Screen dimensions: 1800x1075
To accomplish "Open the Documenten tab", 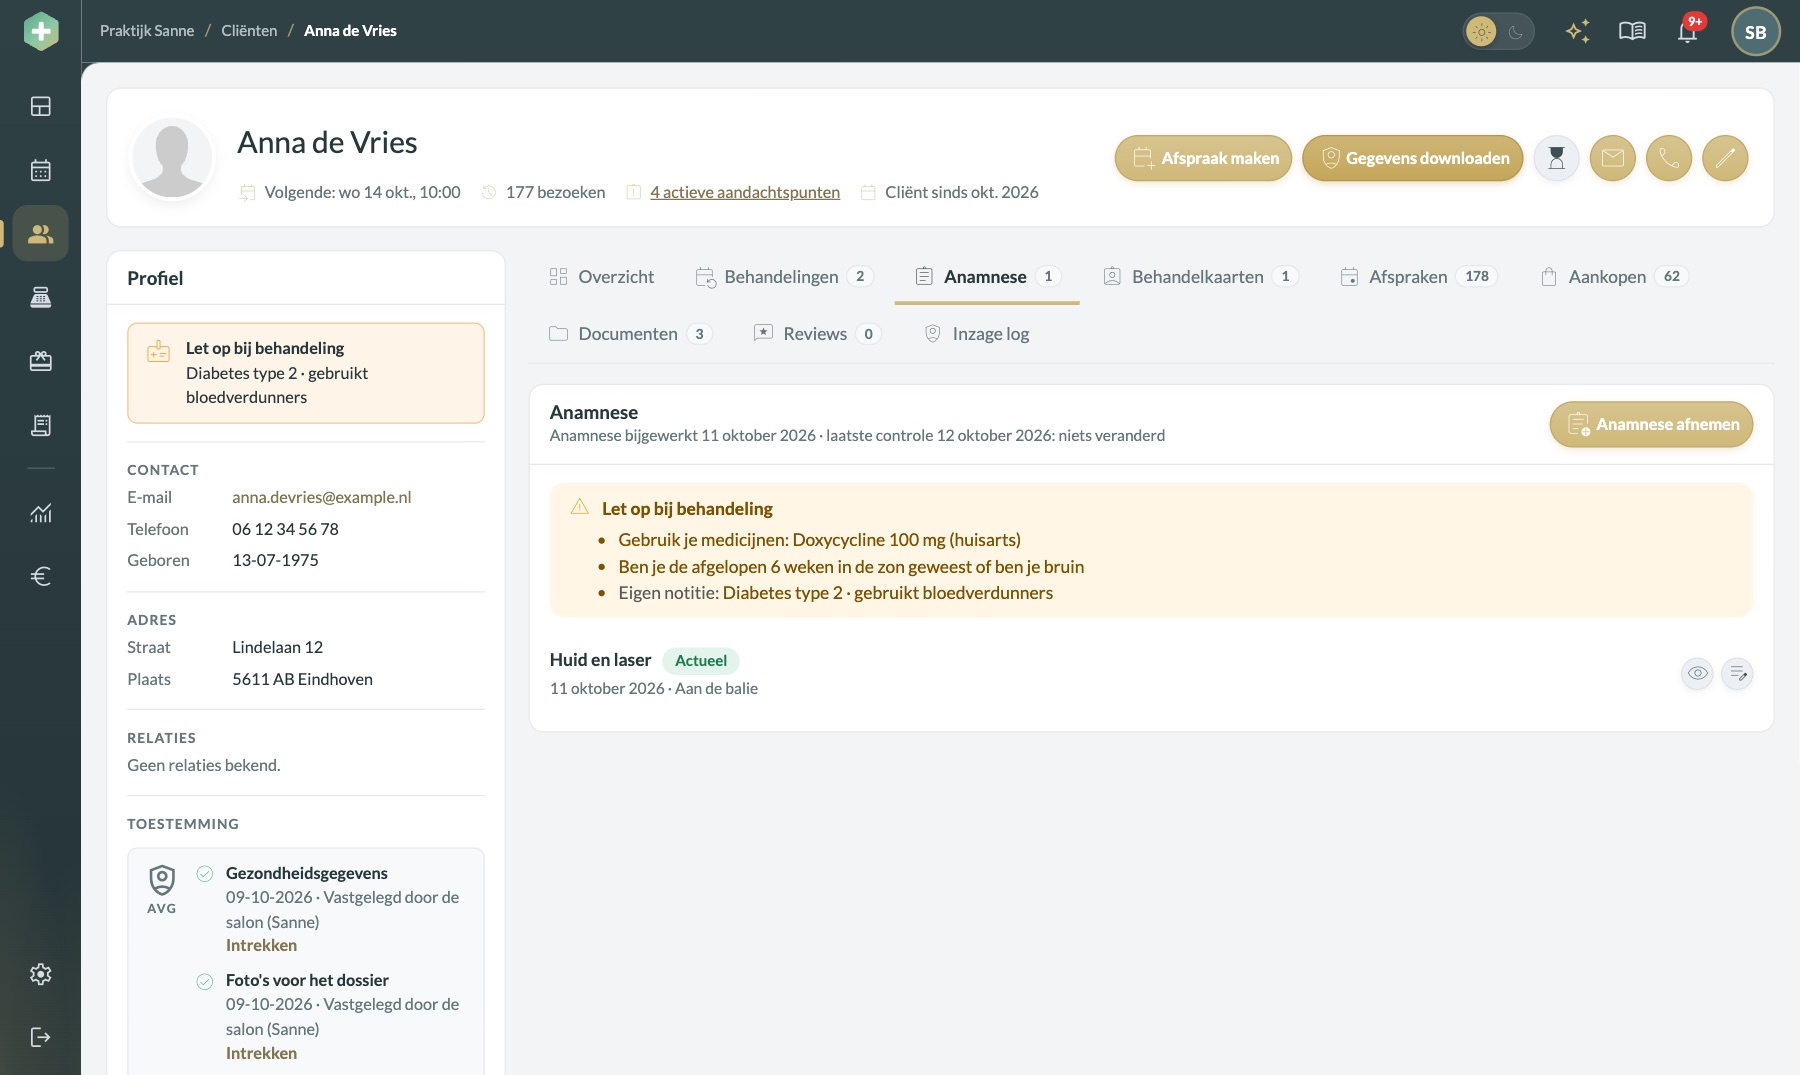I will (630, 334).
